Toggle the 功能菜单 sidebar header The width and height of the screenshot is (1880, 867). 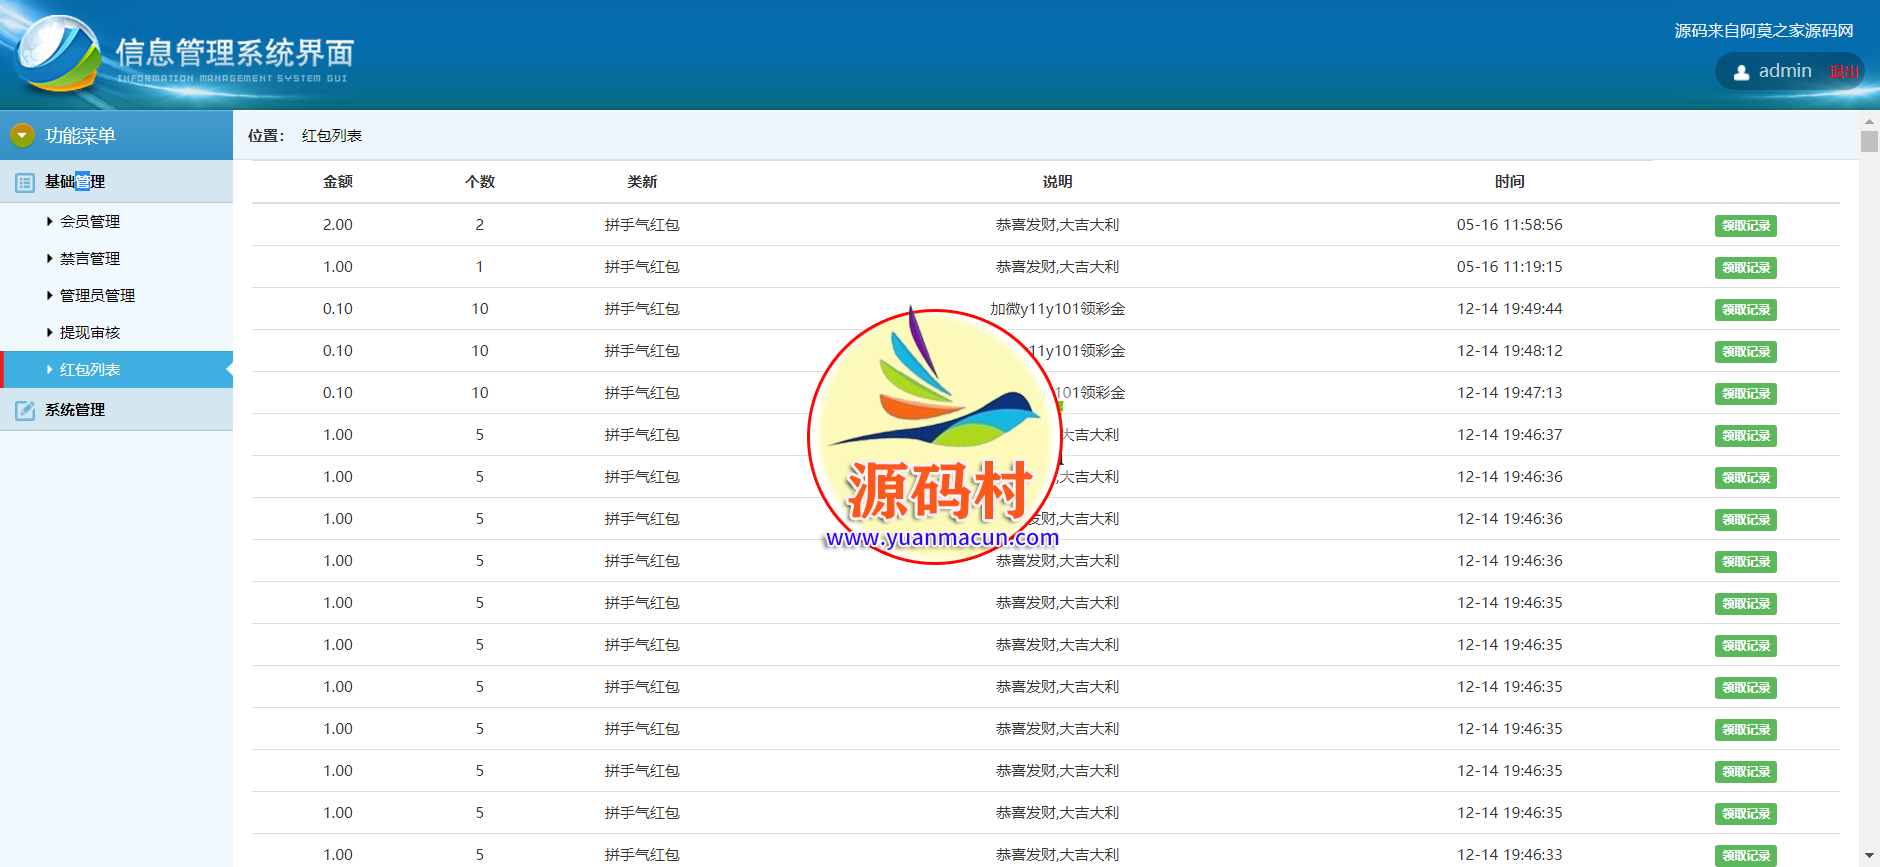point(80,135)
